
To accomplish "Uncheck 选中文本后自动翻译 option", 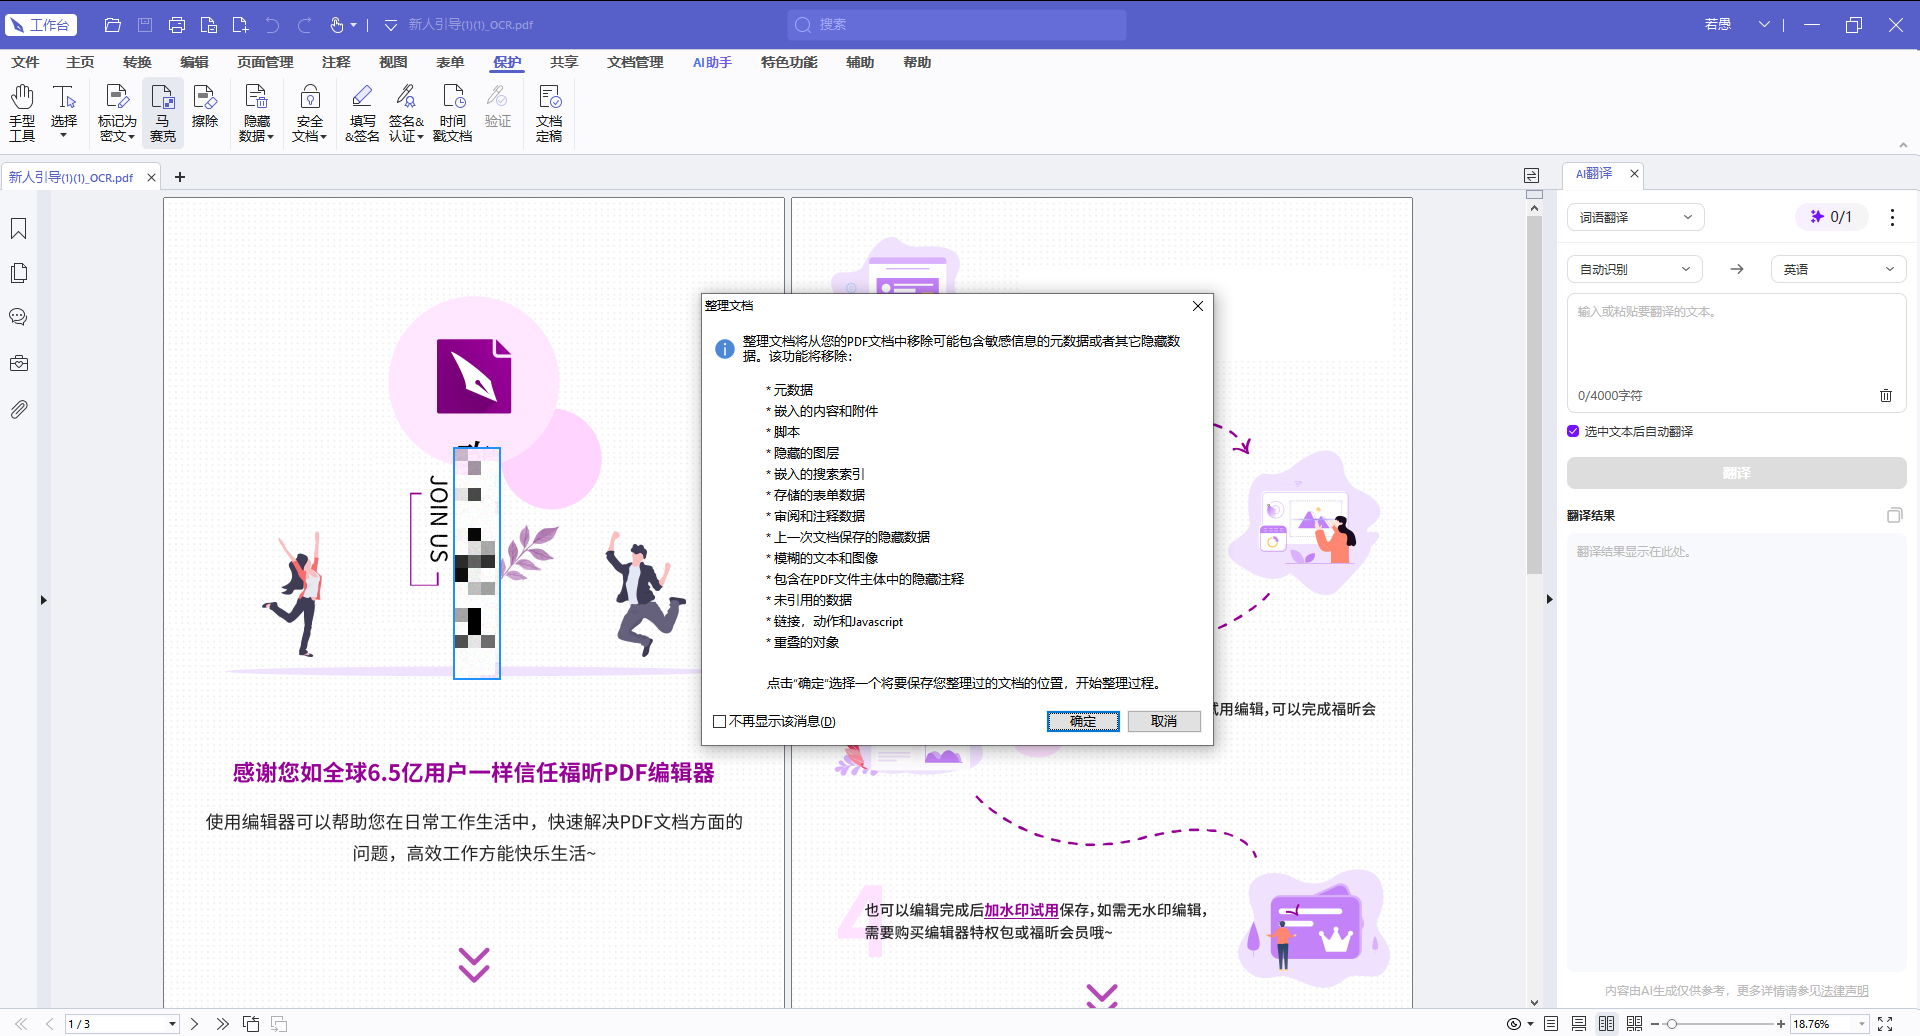I will pyautogui.click(x=1573, y=431).
